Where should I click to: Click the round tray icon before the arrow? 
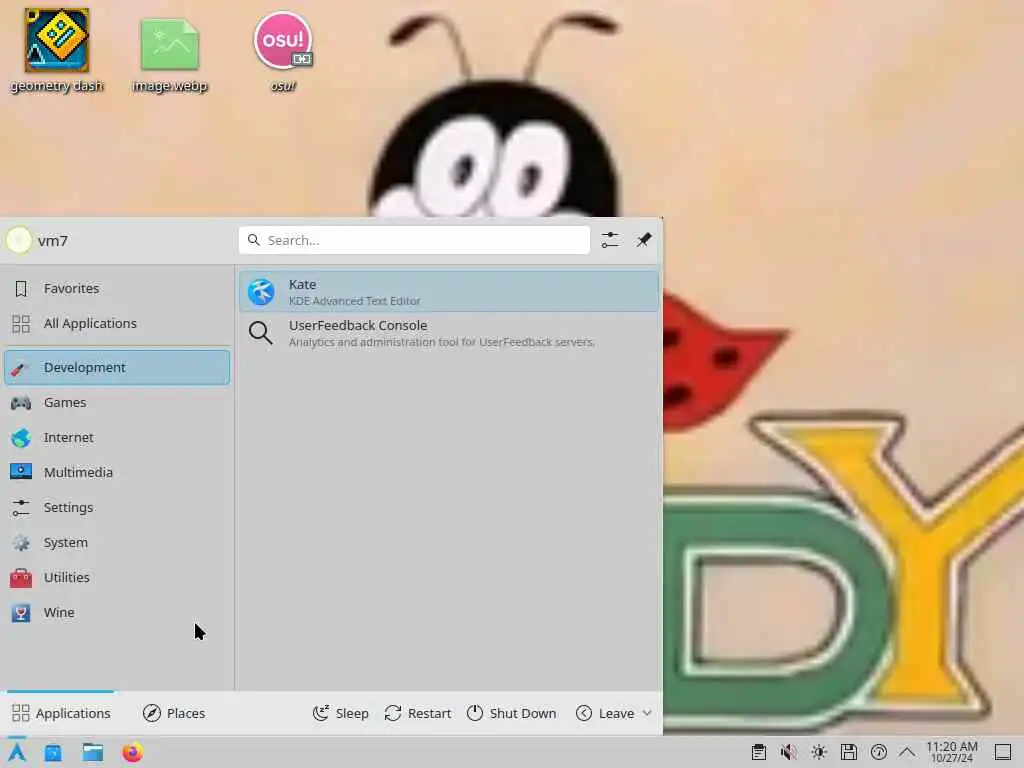pos(879,752)
